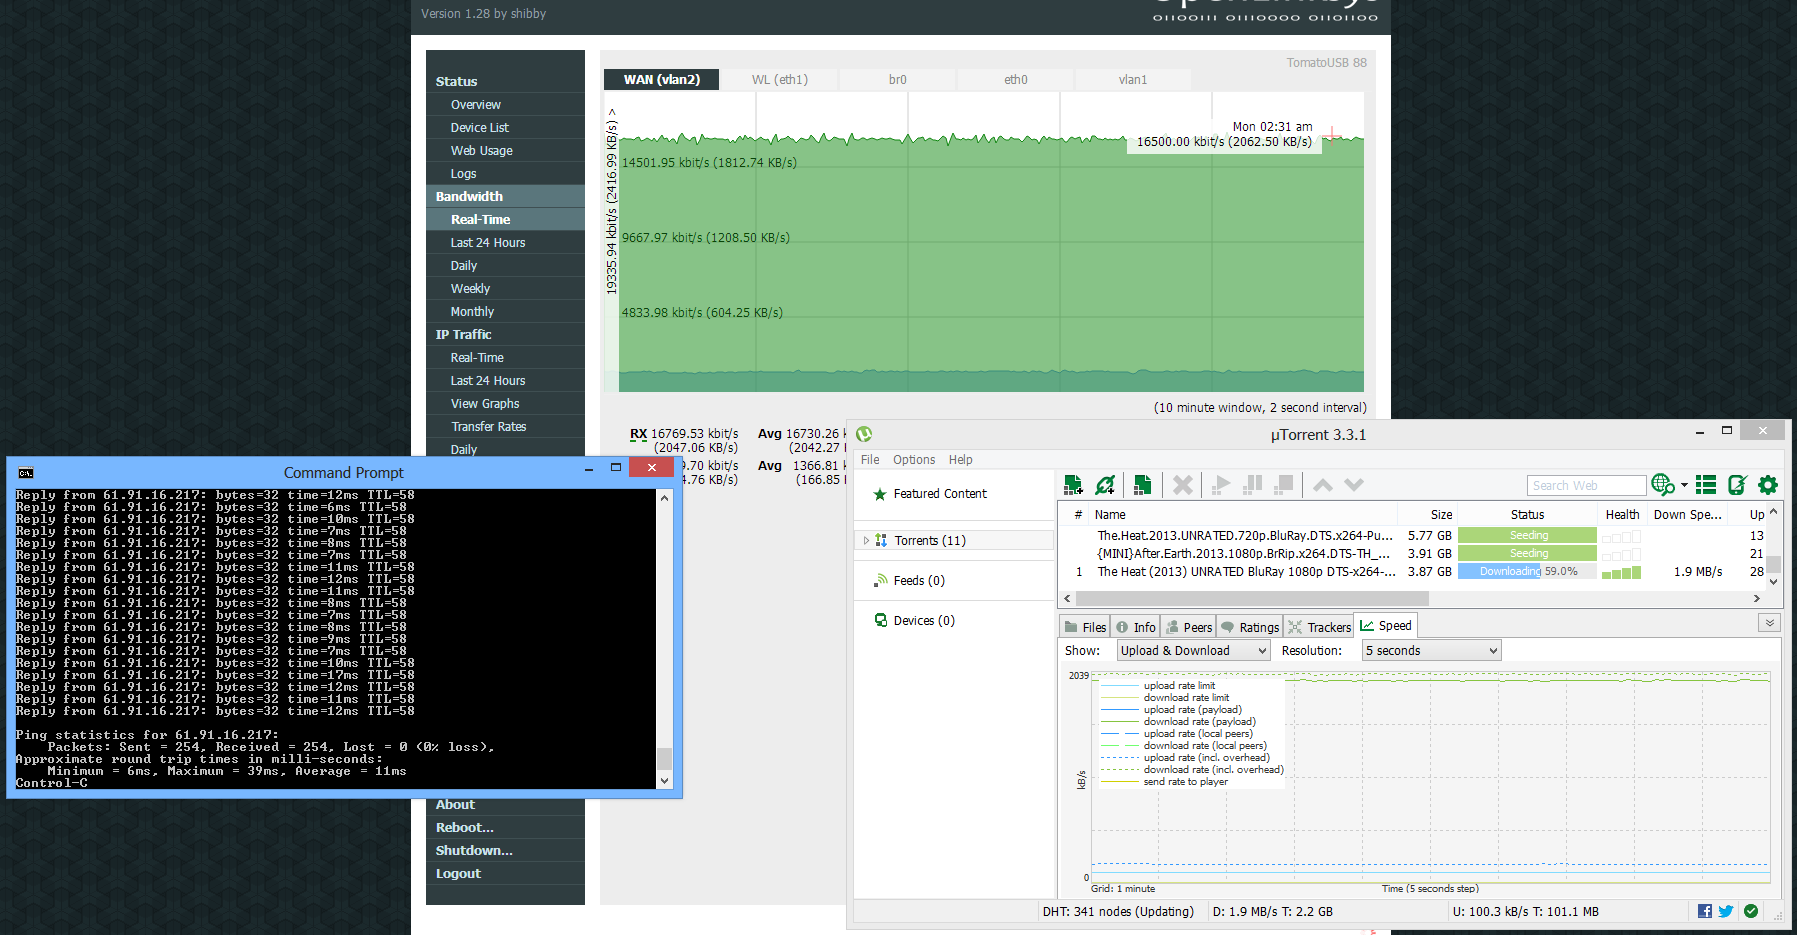This screenshot has height=935, width=1797.
Task: Click the uTorrent Remote device icon
Action: pyautogui.click(x=1737, y=485)
